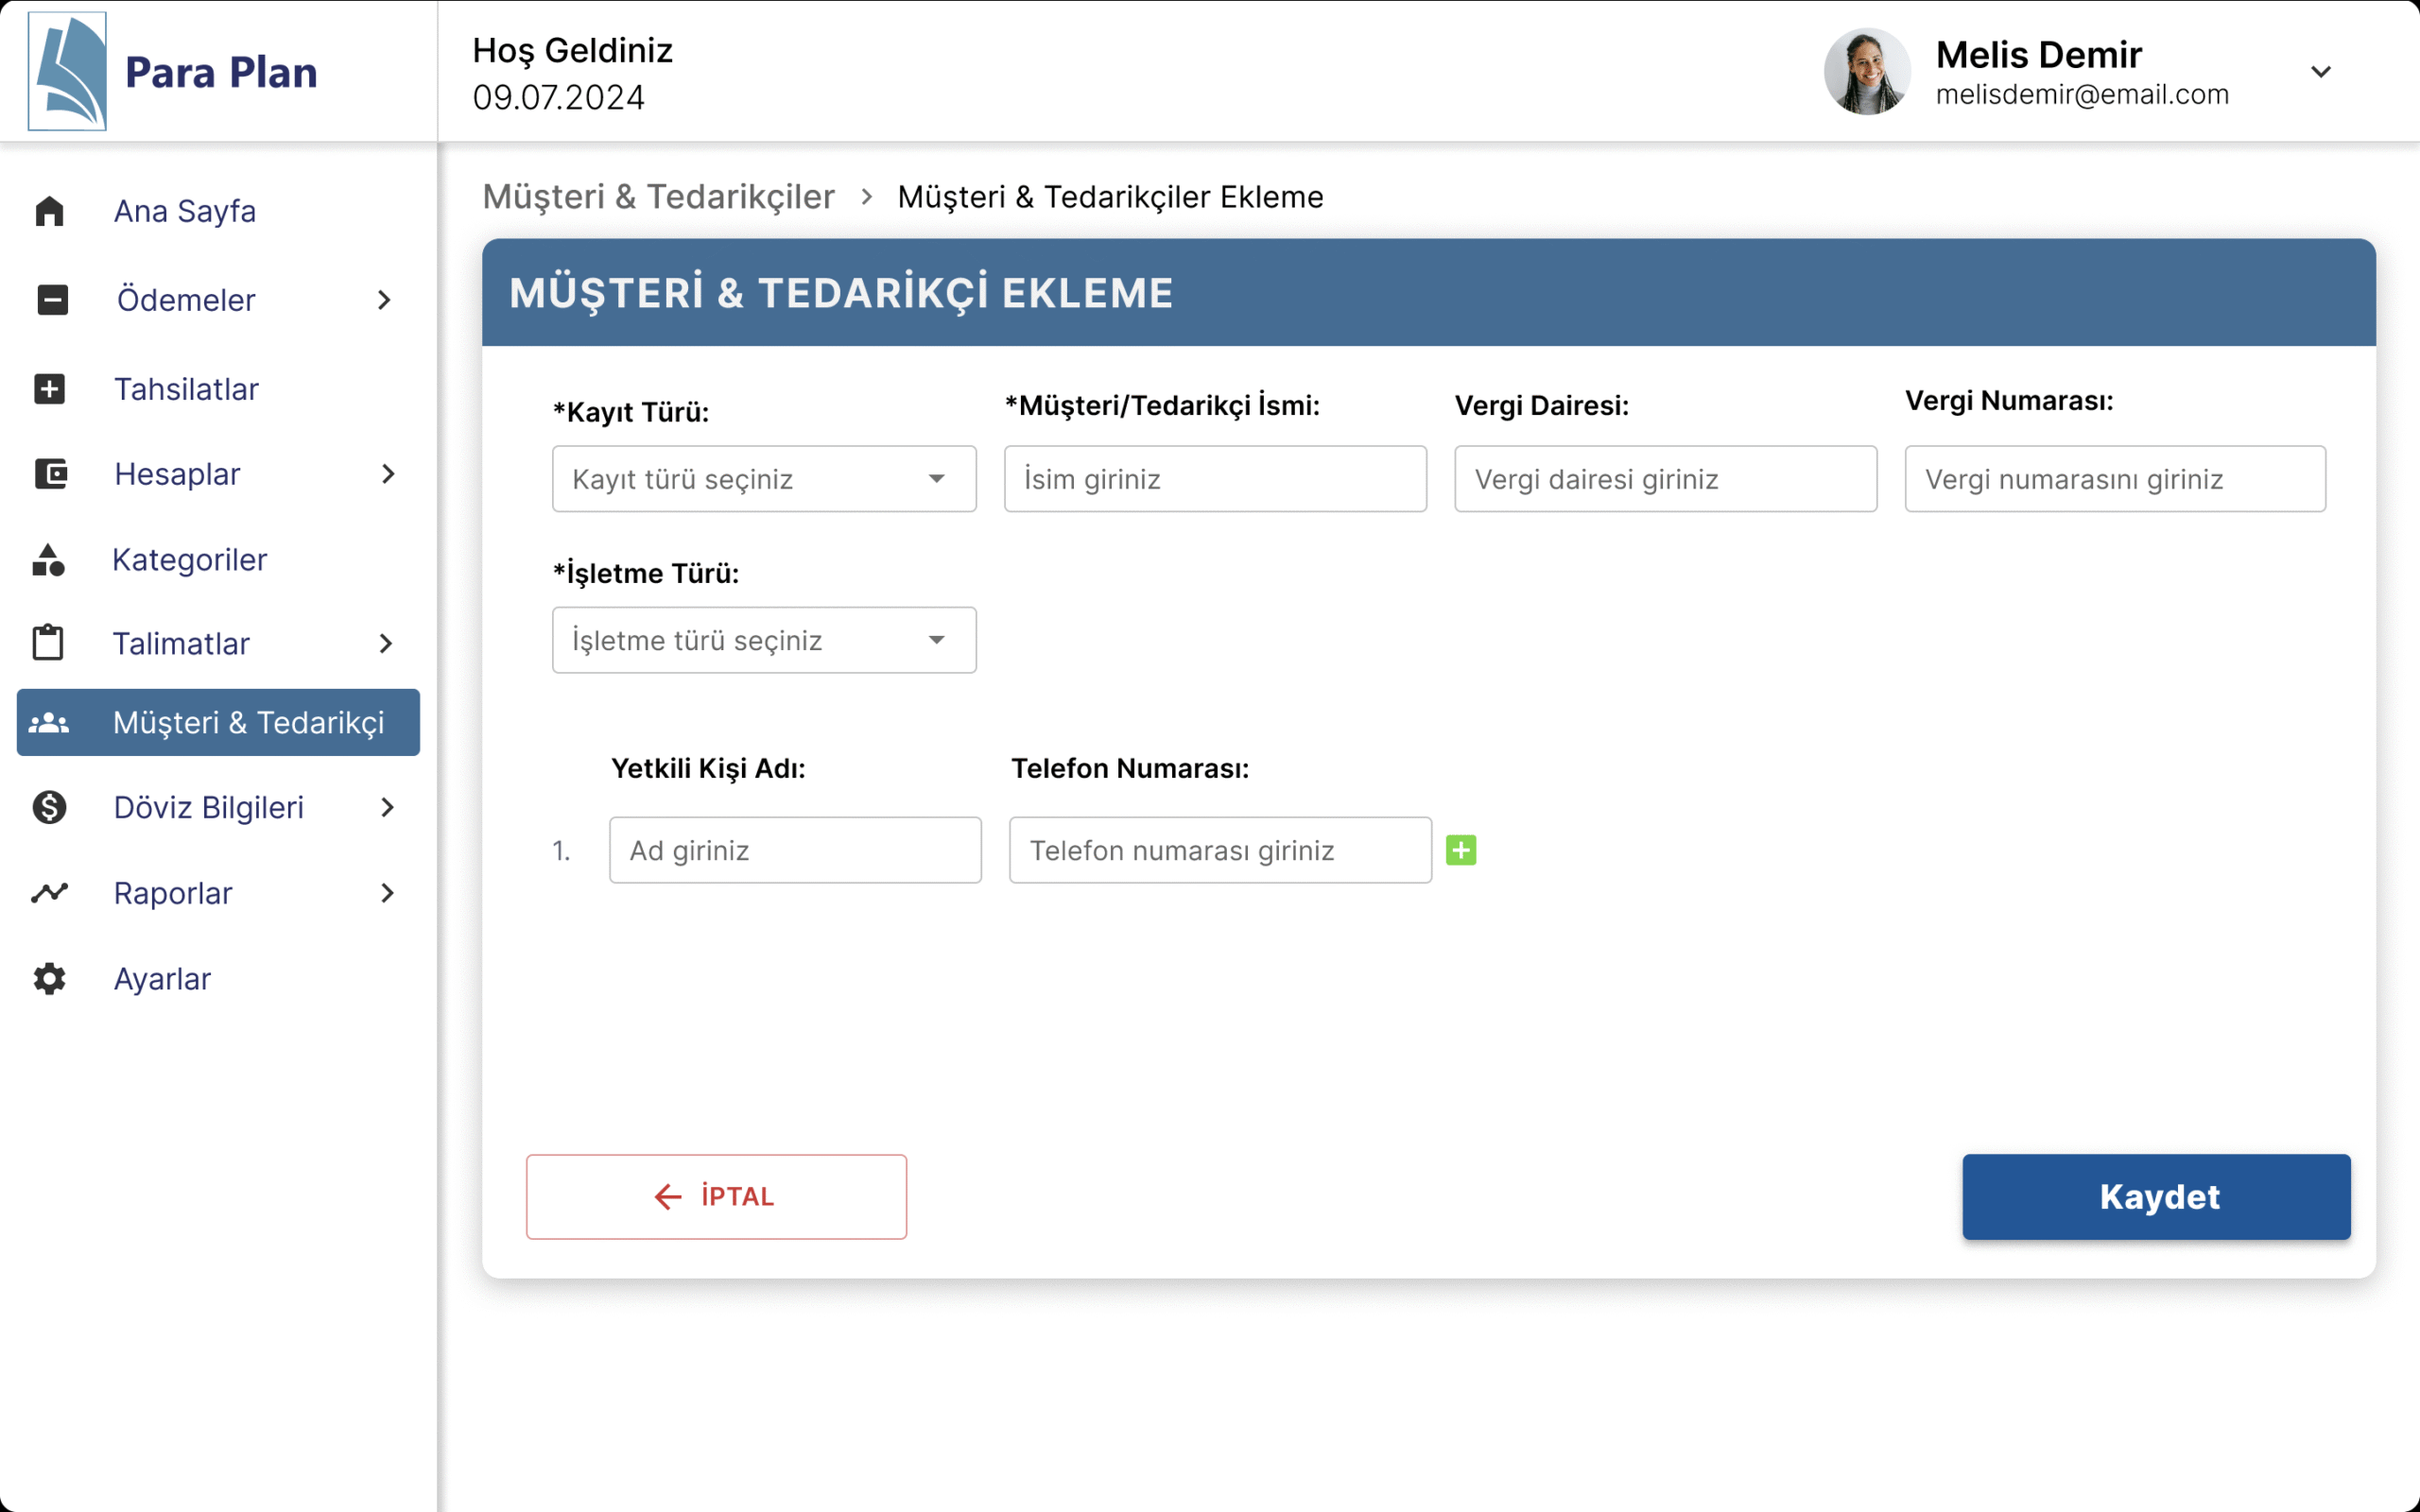Select Müşteri & Tedarikçi menu item
The width and height of the screenshot is (2420, 1512).
218,722
